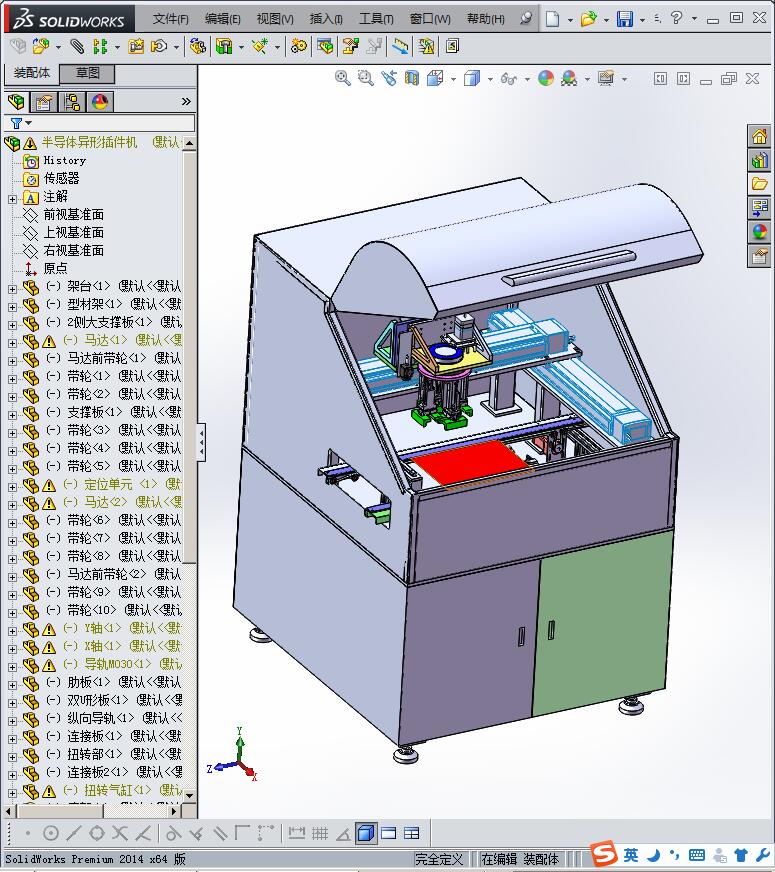
Task: Select the green cabinet door
Action: point(603,623)
